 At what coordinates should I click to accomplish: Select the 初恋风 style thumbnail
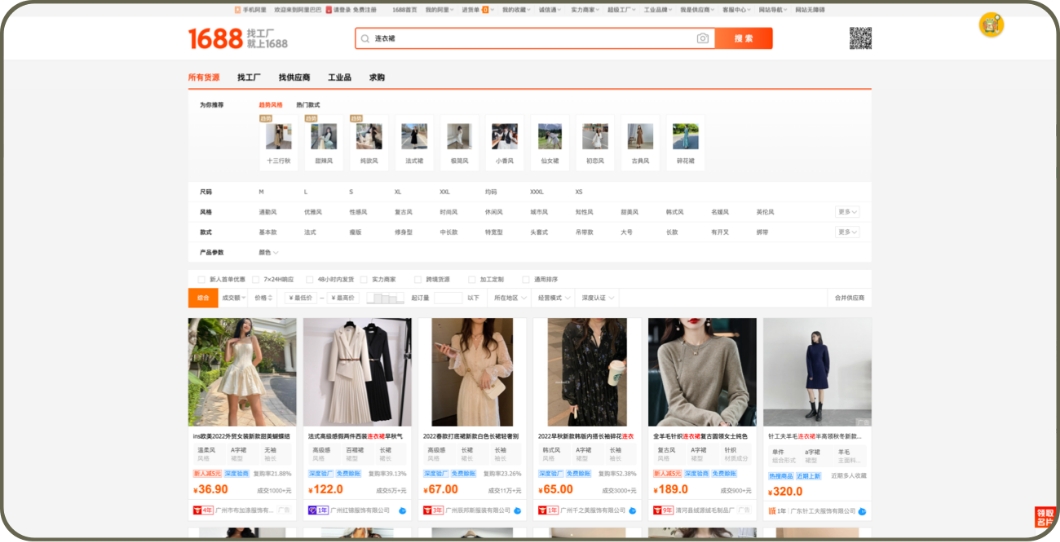pos(596,135)
